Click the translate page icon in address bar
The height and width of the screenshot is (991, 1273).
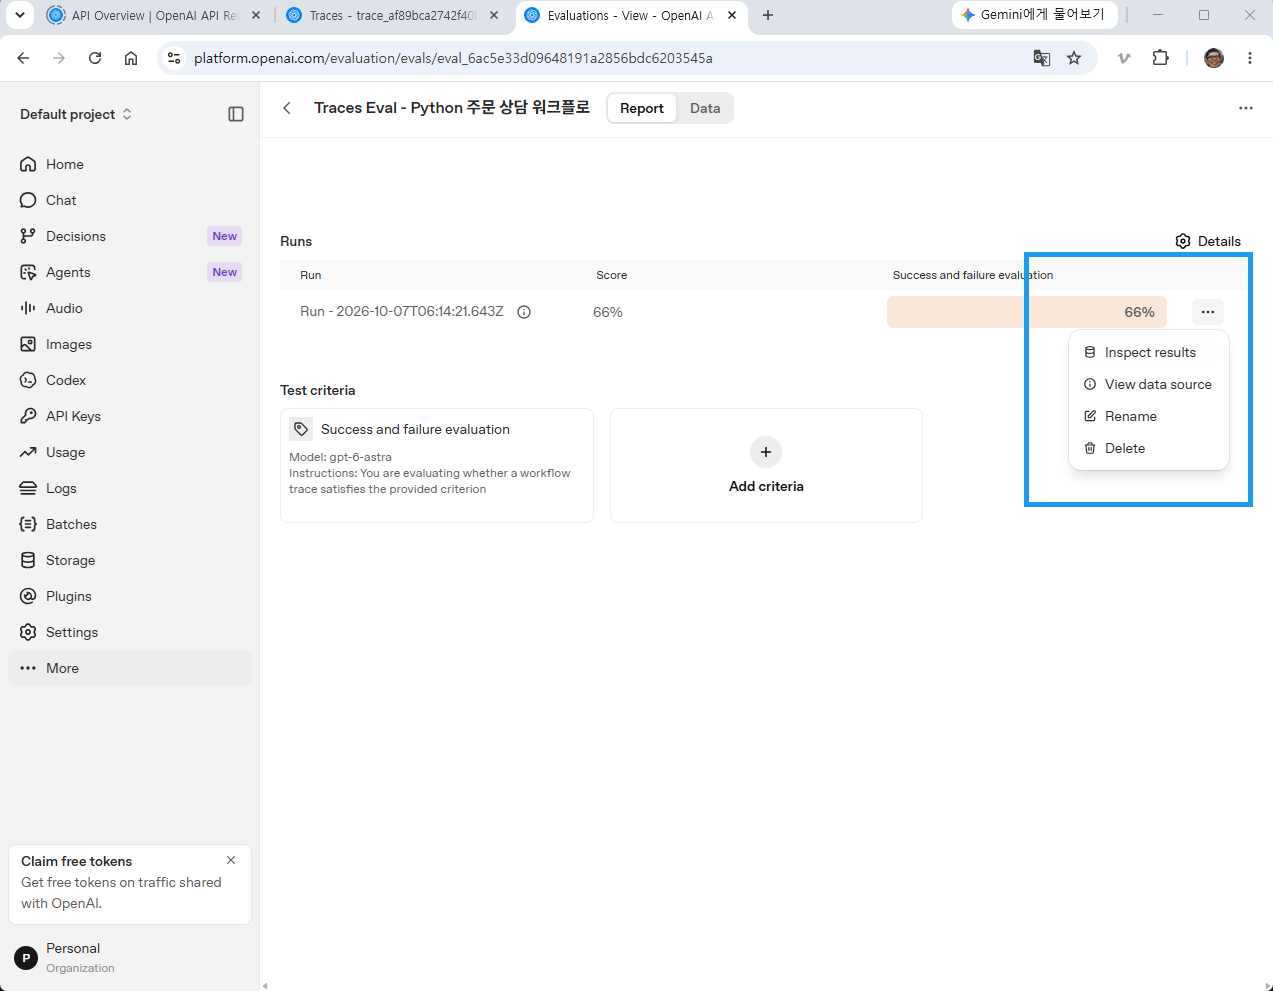pyautogui.click(x=1042, y=58)
